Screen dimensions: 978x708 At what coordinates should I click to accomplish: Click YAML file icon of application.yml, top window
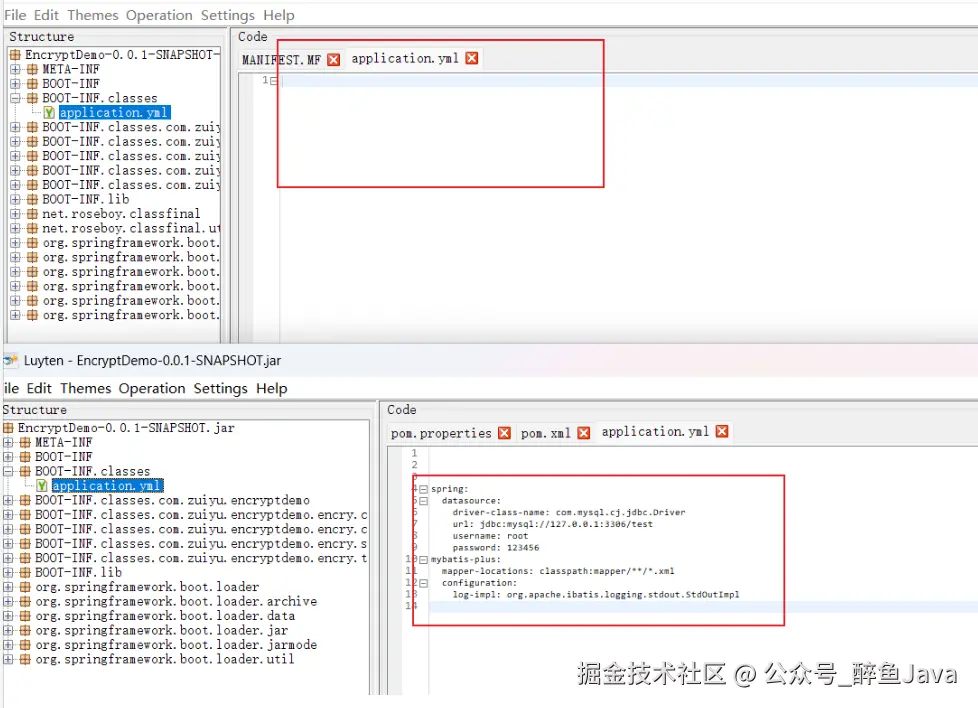(49, 113)
